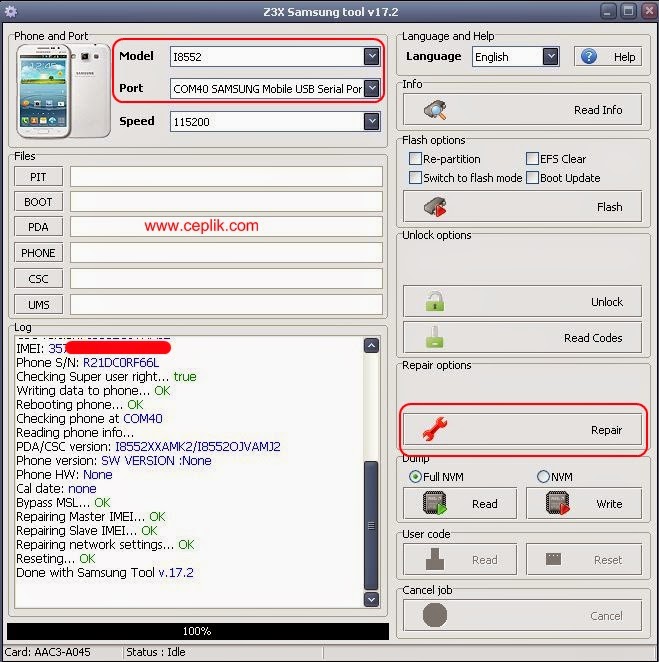
Task: Click the log scroll up arrow
Action: click(x=371, y=346)
